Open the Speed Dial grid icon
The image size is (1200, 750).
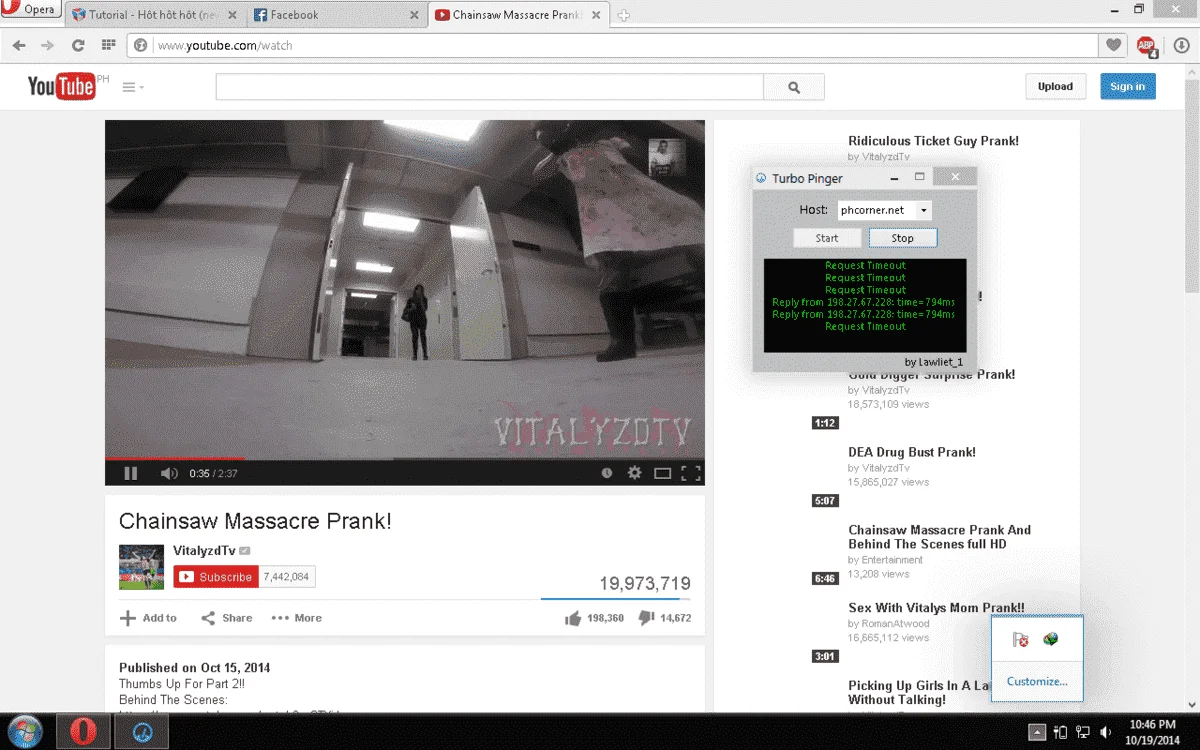(108, 45)
